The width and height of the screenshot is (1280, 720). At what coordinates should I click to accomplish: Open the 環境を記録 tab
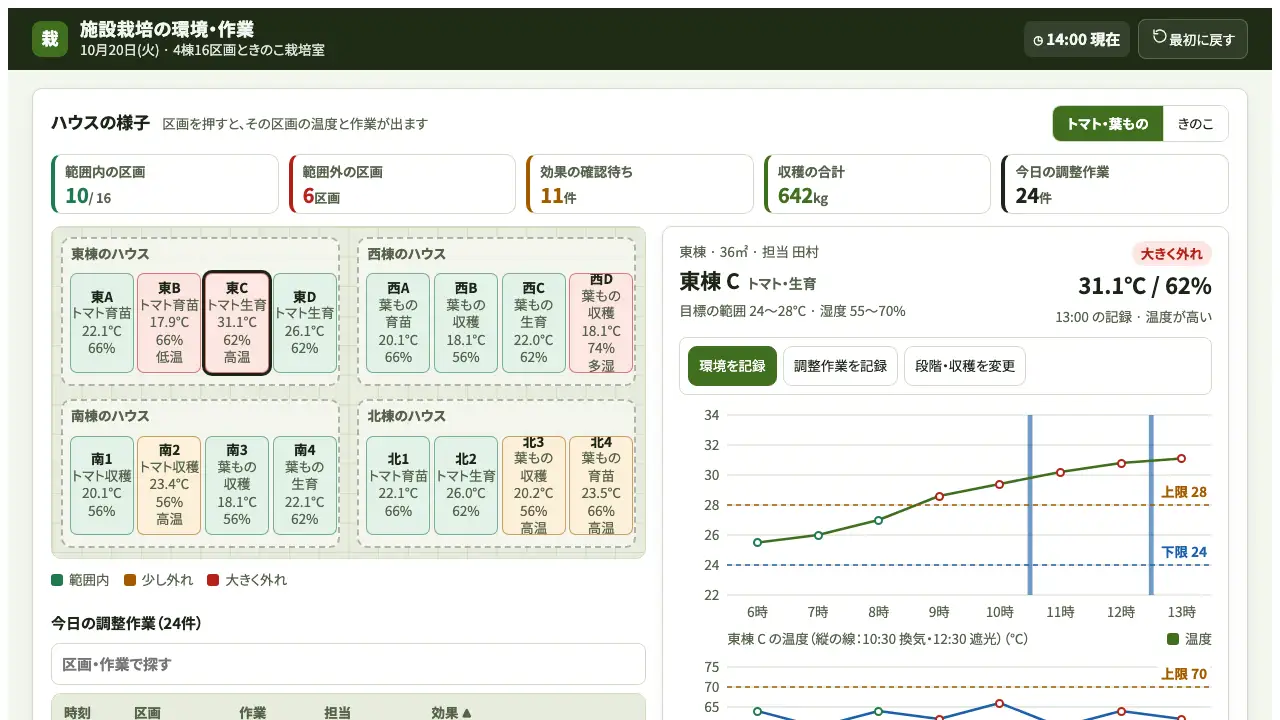coord(732,366)
